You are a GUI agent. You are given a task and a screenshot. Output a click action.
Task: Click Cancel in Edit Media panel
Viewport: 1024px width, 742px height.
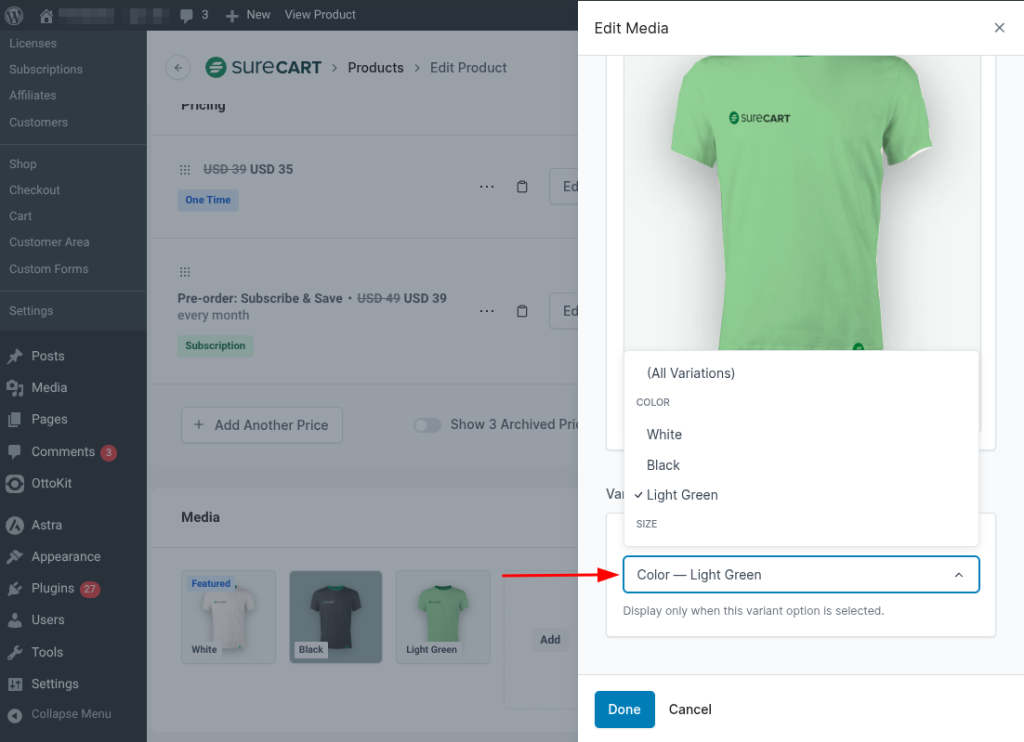tap(690, 709)
